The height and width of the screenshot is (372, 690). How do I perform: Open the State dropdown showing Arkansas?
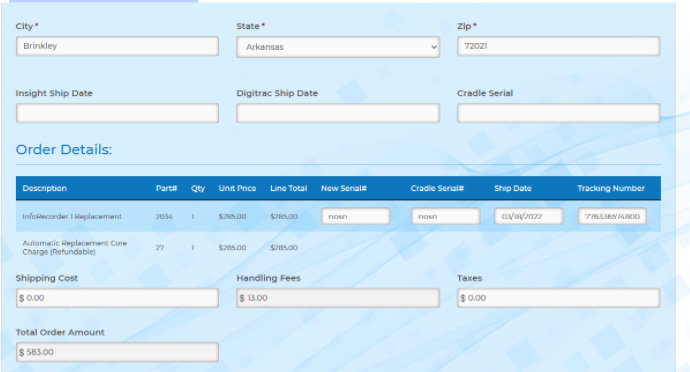[x=338, y=47]
